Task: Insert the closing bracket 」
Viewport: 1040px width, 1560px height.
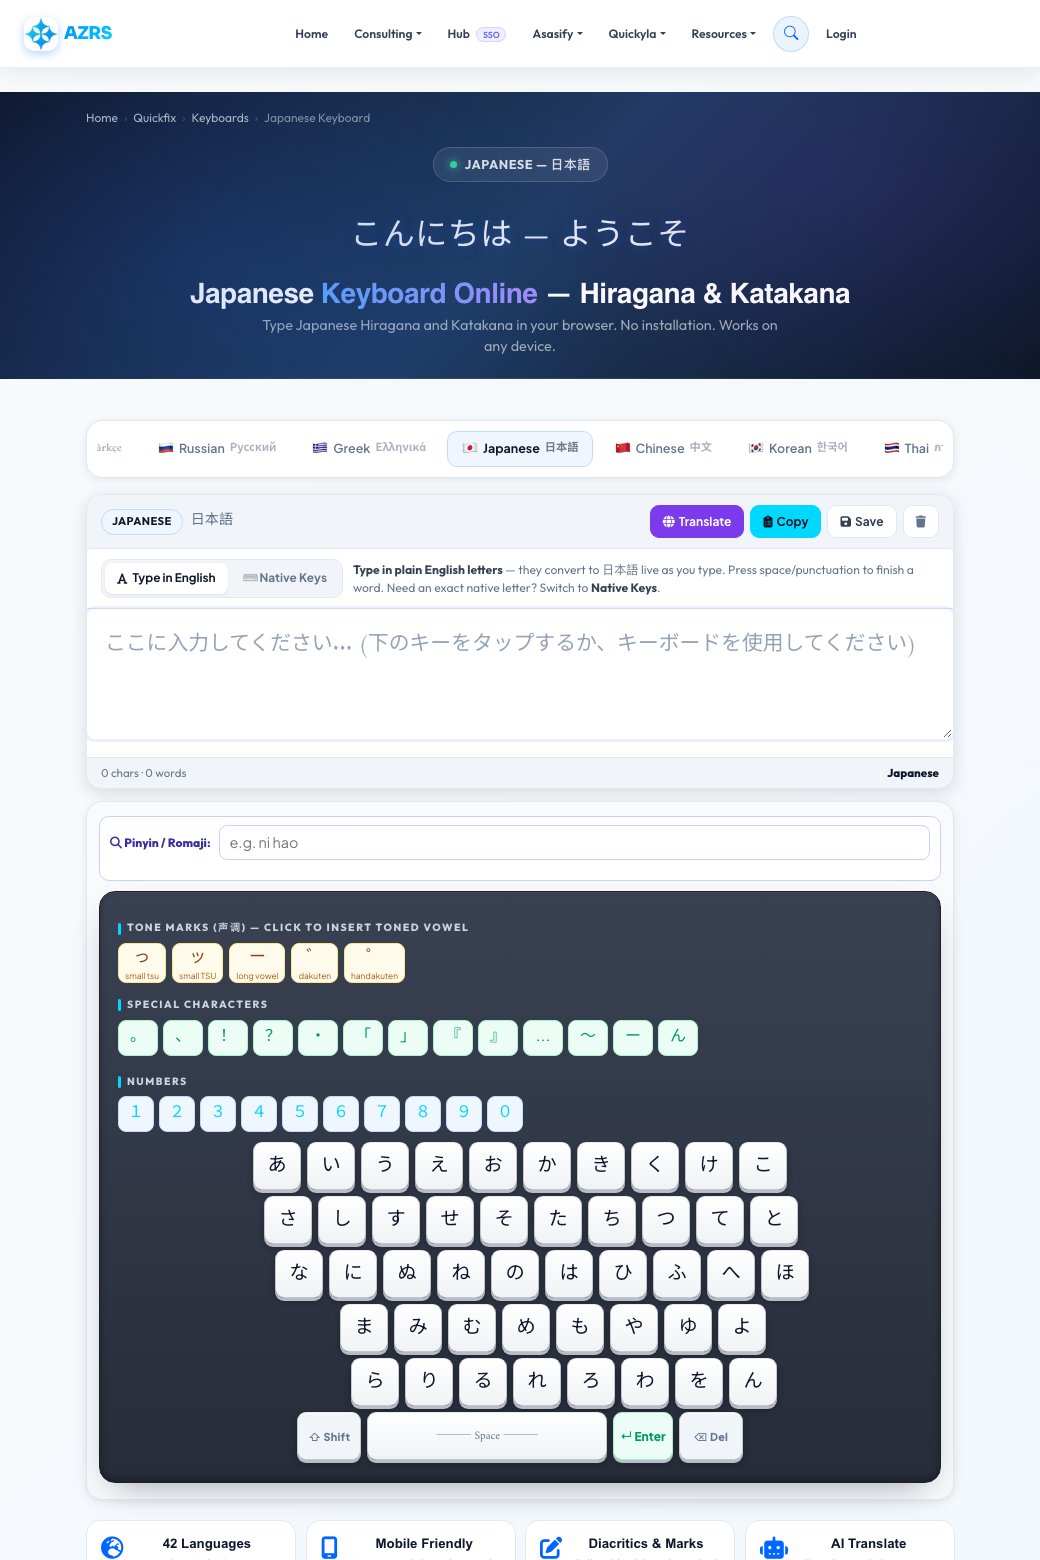Action: click(x=407, y=1038)
